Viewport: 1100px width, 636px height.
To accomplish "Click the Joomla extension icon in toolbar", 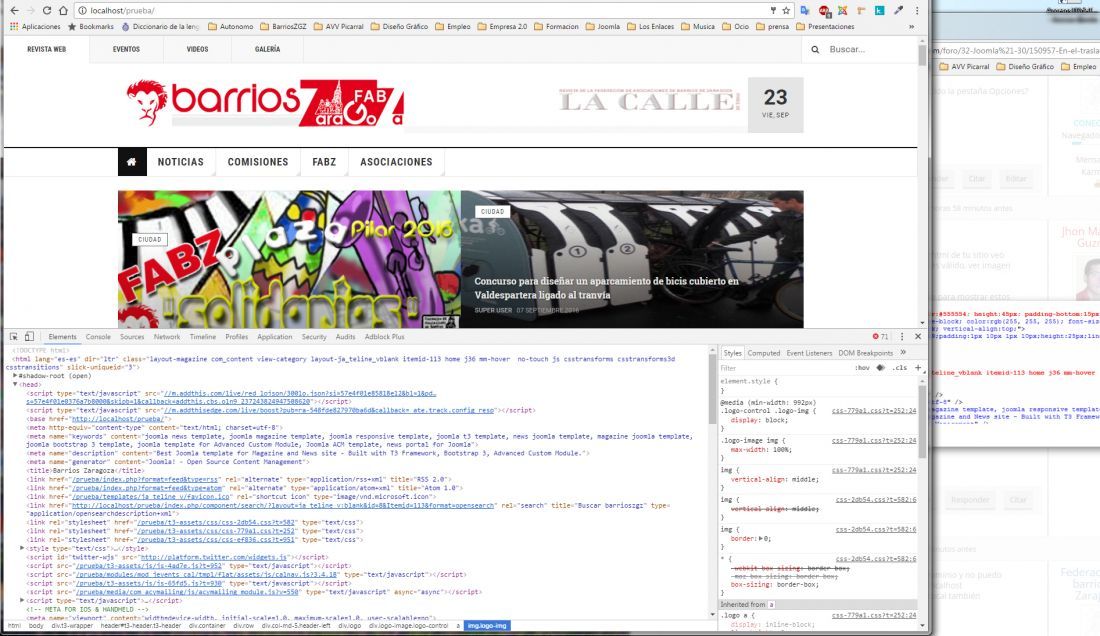I will pos(843,11).
